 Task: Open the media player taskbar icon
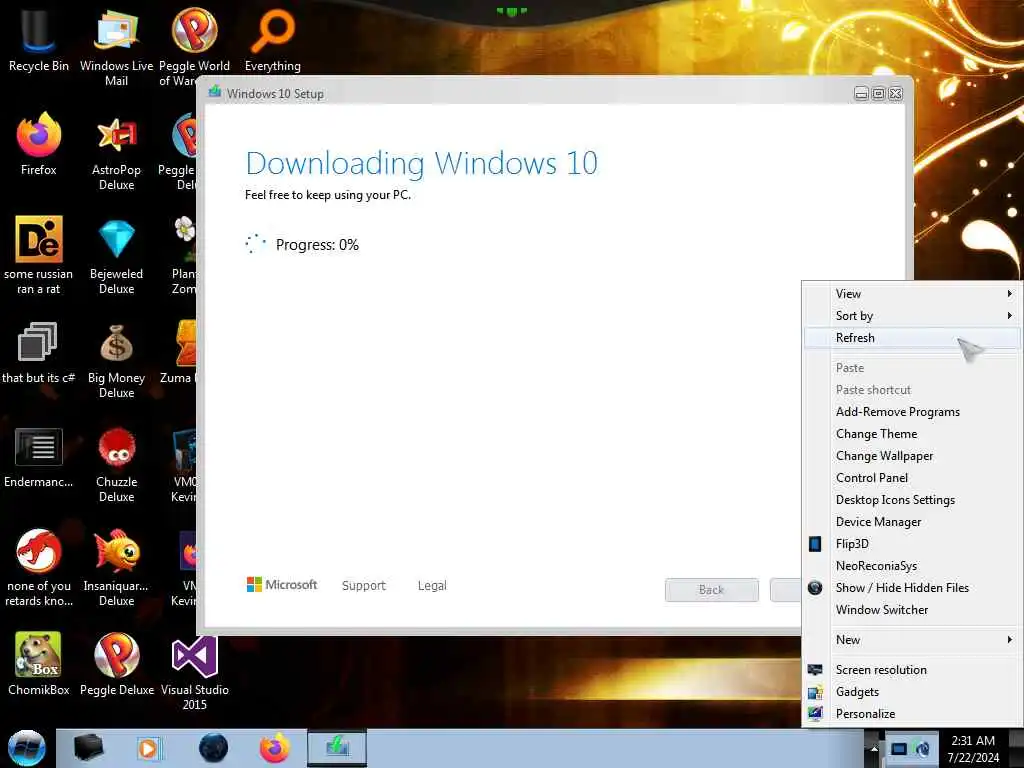(x=148, y=748)
